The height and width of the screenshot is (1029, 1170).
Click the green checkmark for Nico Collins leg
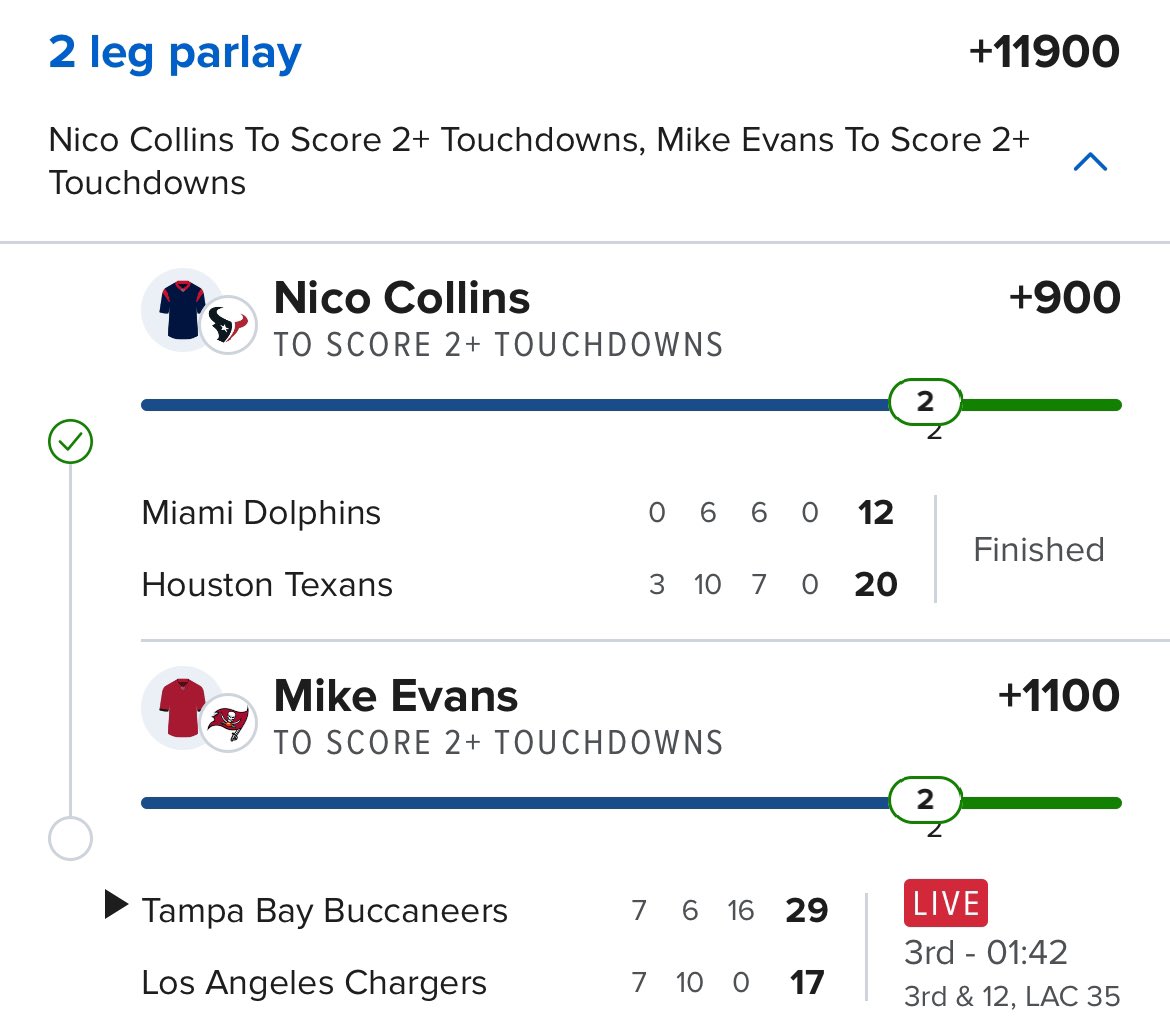(x=70, y=442)
